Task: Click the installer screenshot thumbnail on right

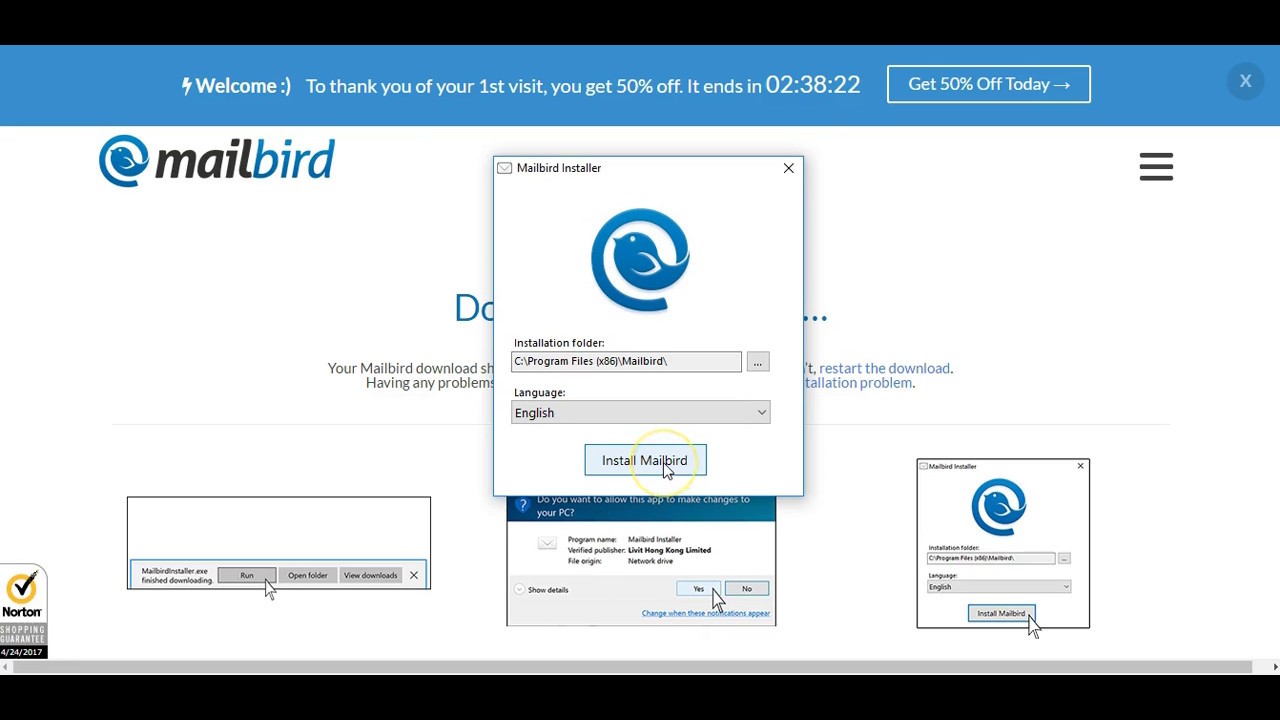Action: 1003,543
